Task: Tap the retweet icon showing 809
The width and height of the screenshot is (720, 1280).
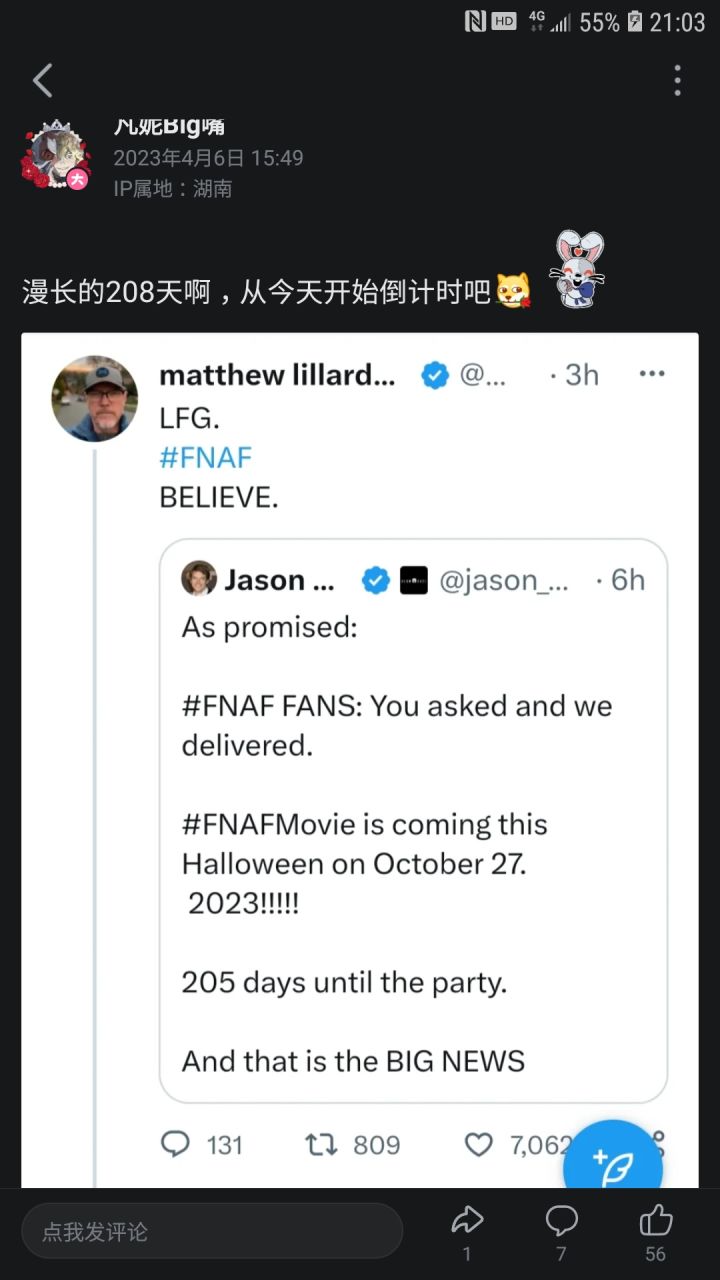Action: pos(322,1144)
